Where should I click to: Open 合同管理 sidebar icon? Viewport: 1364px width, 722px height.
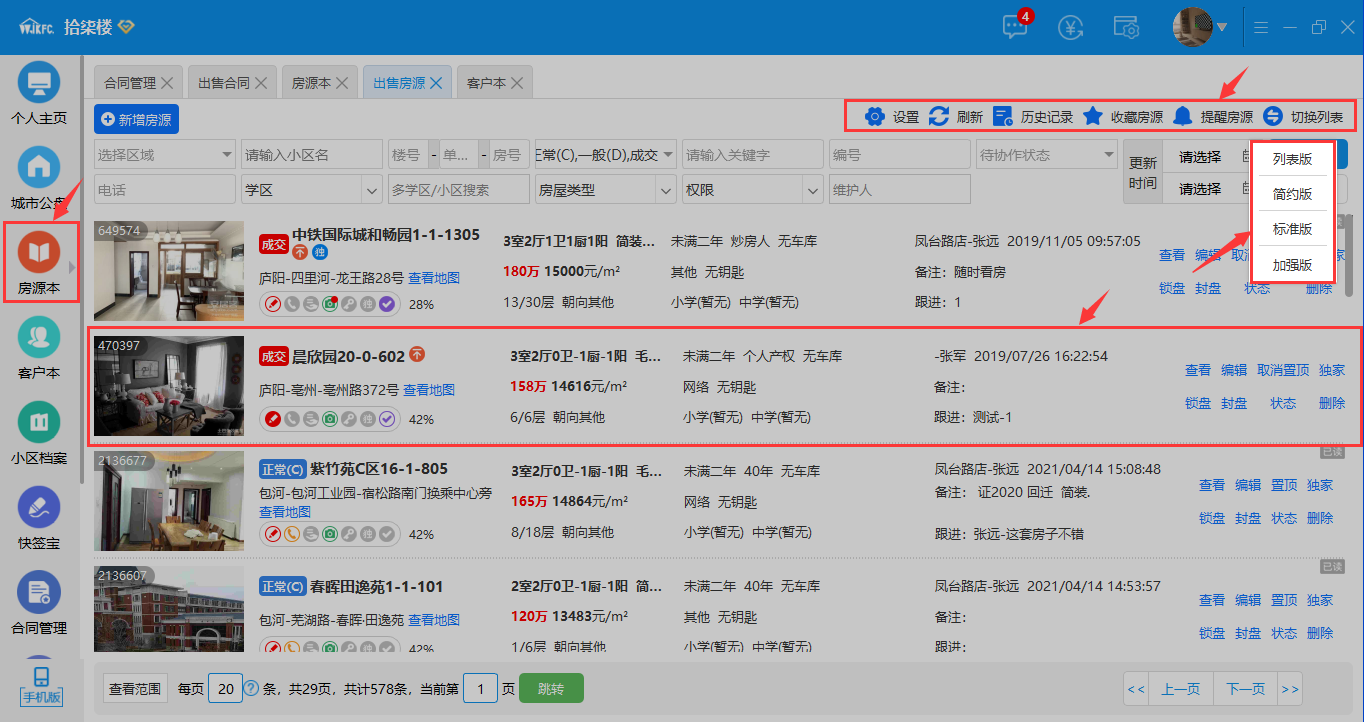pyautogui.click(x=39, y=603)
